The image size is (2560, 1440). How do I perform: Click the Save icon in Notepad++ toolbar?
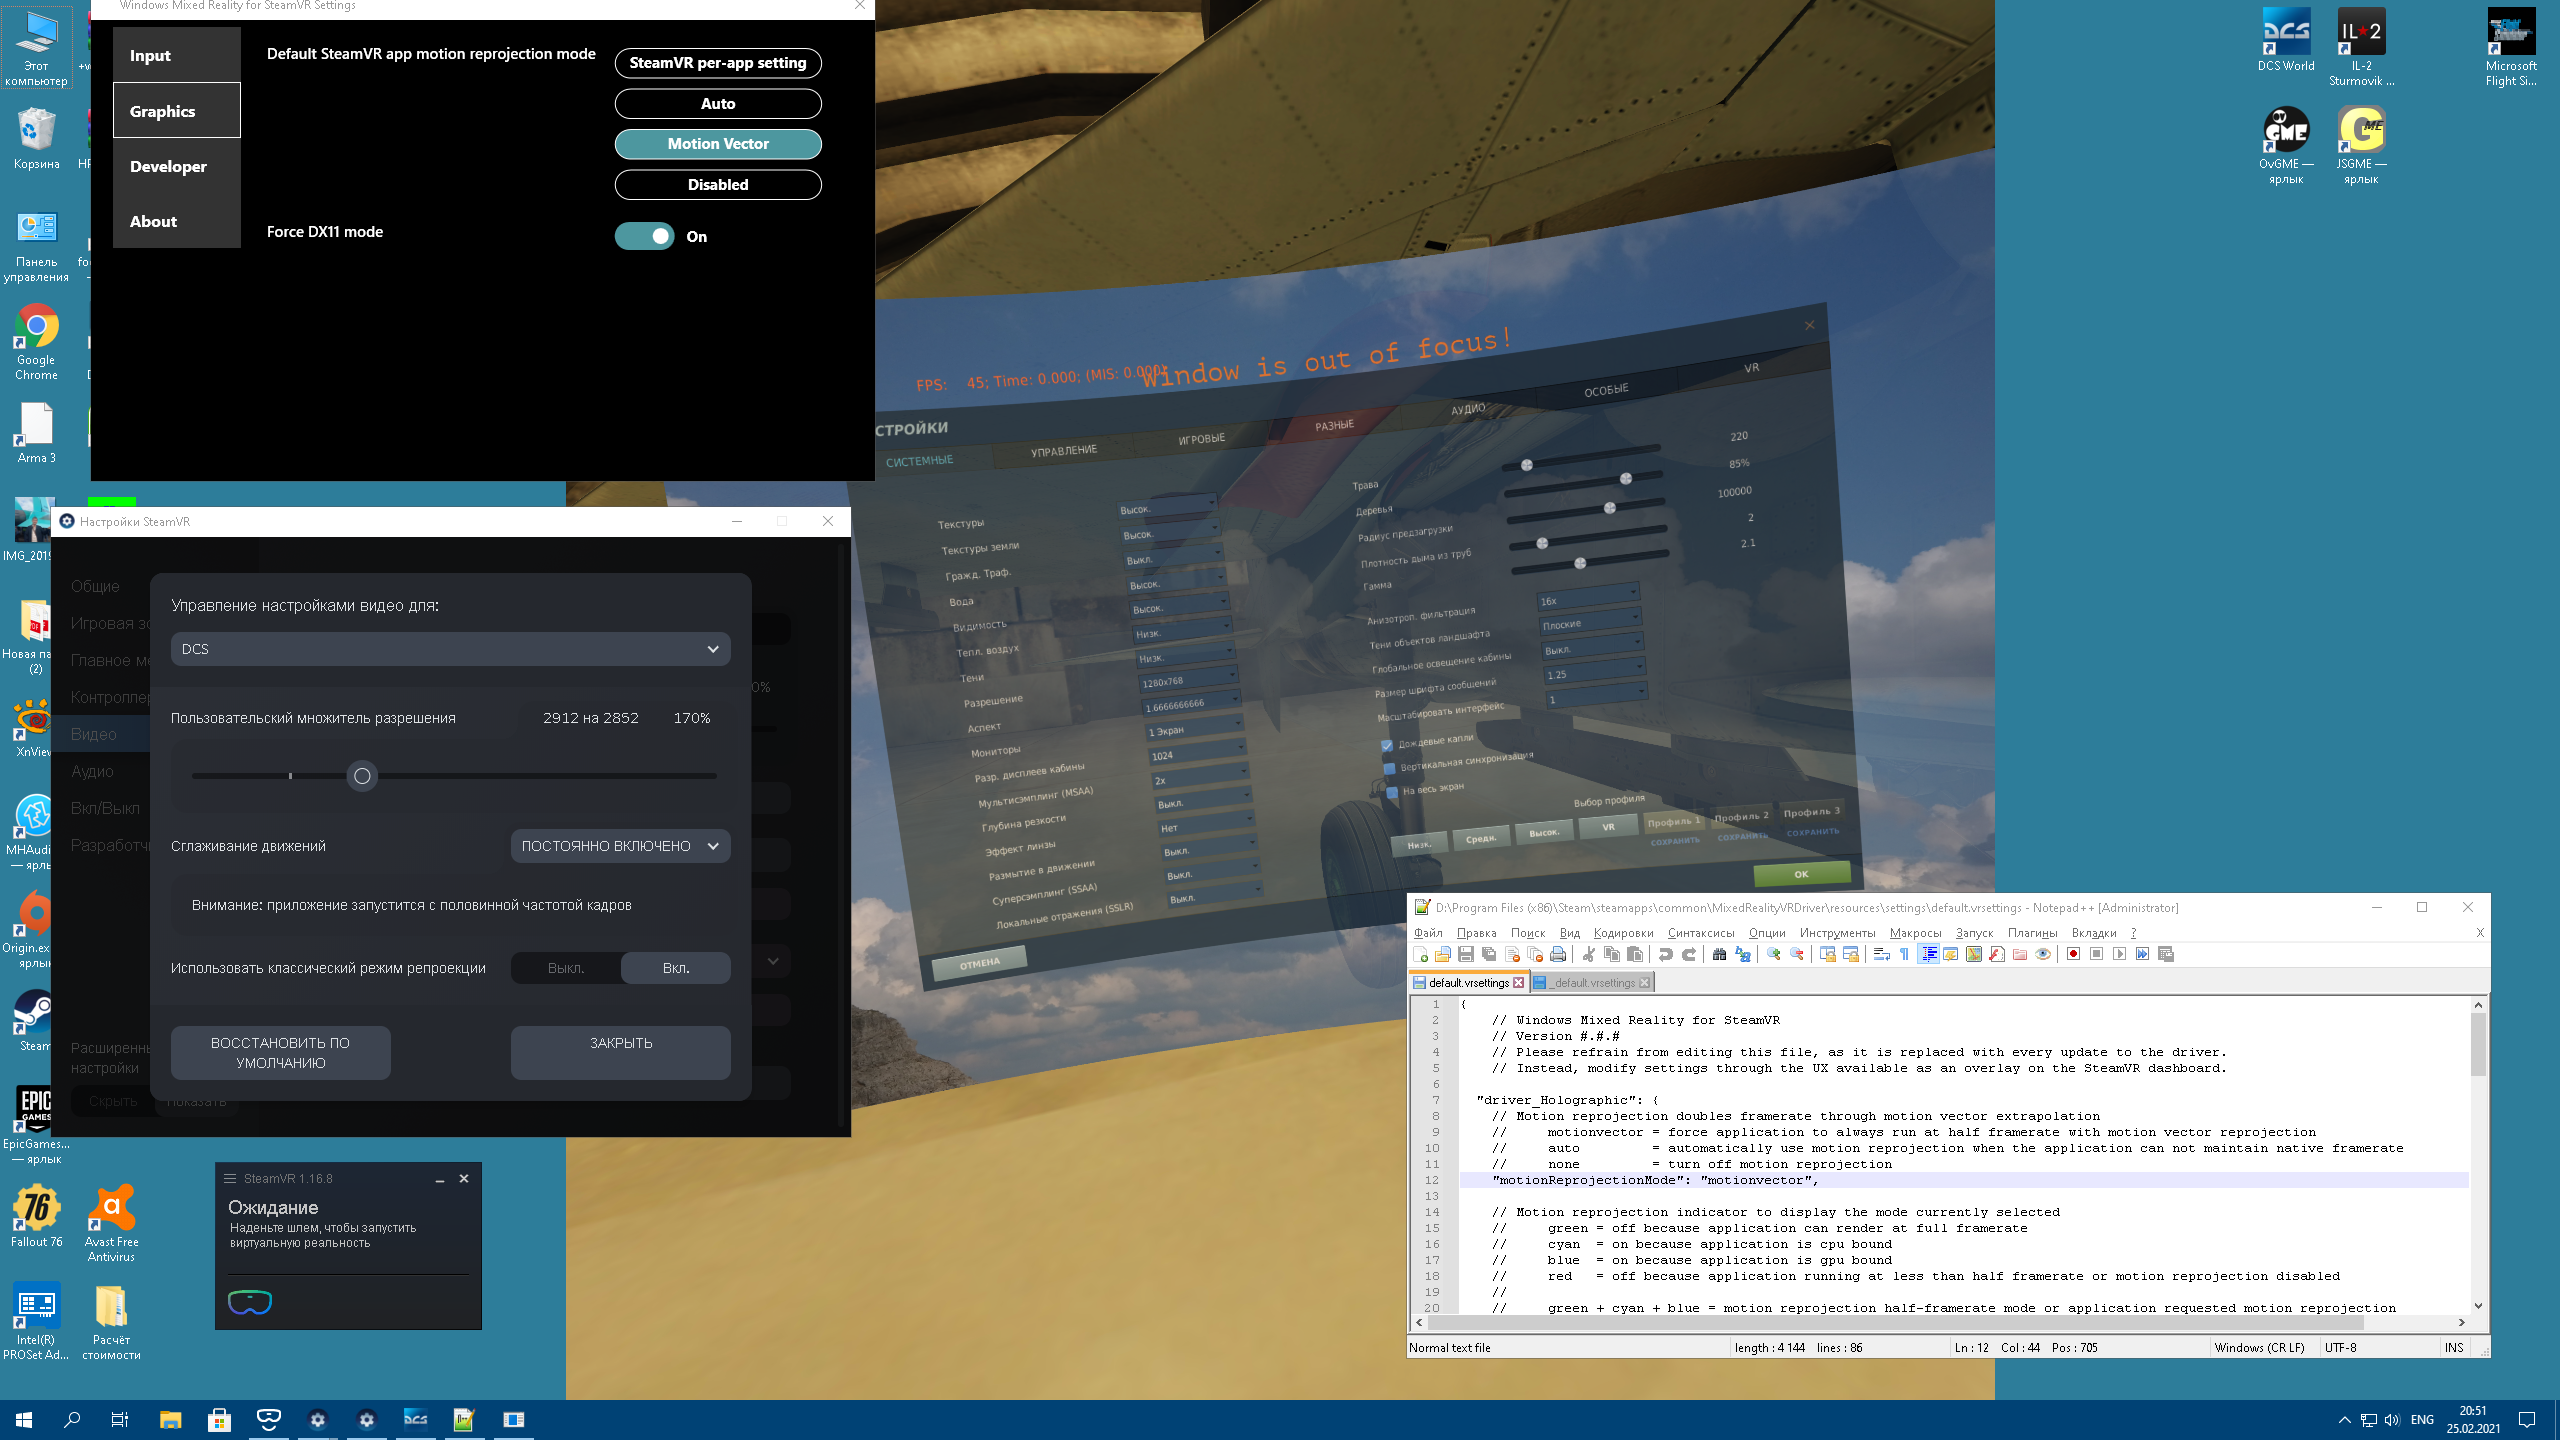1466,954
